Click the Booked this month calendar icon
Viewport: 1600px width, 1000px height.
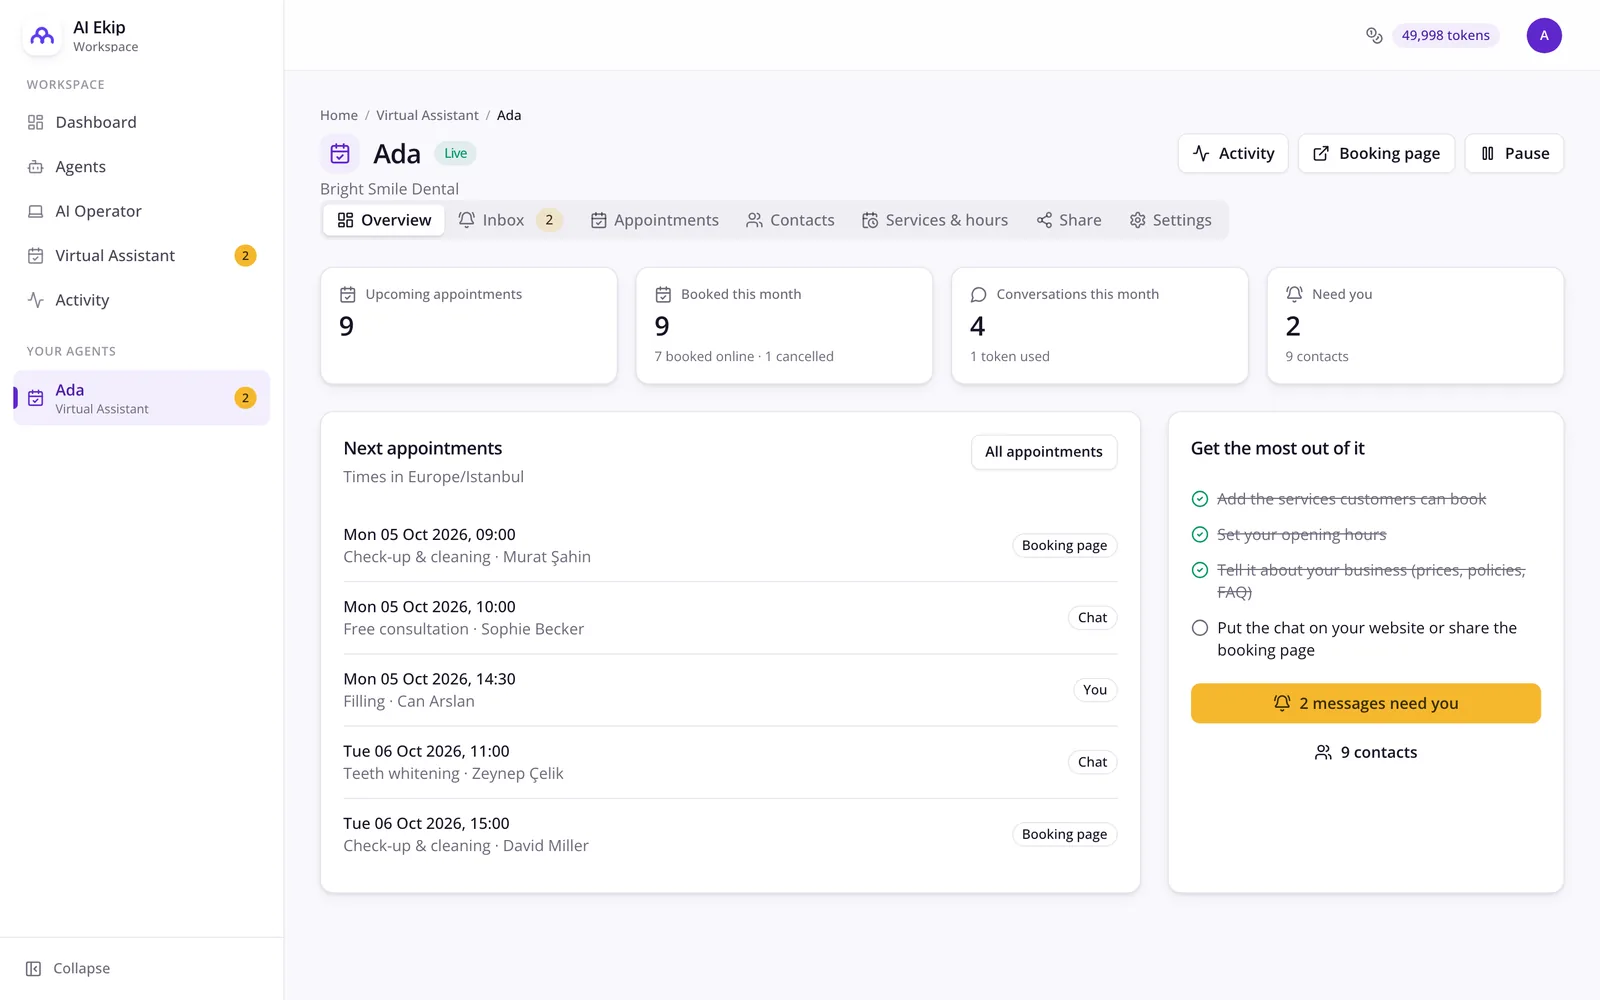(663, 294)
